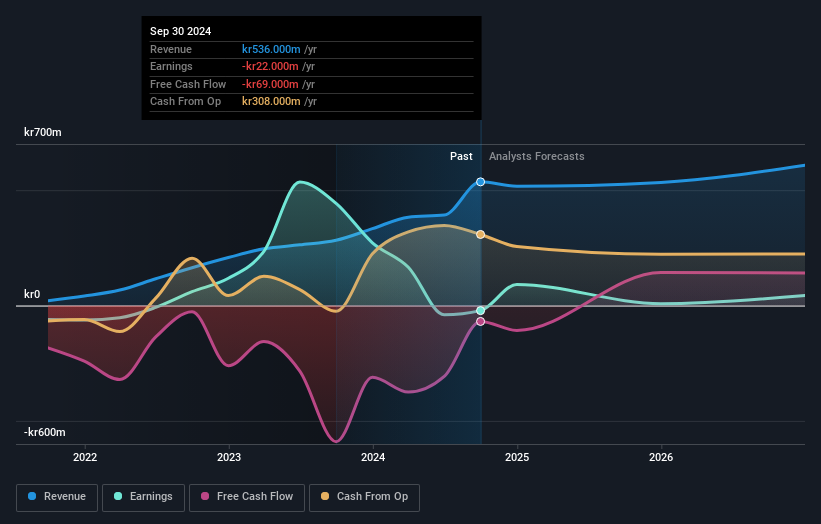
Task: Click the kr308.000m cash from op value
Action: coord(271,102)
